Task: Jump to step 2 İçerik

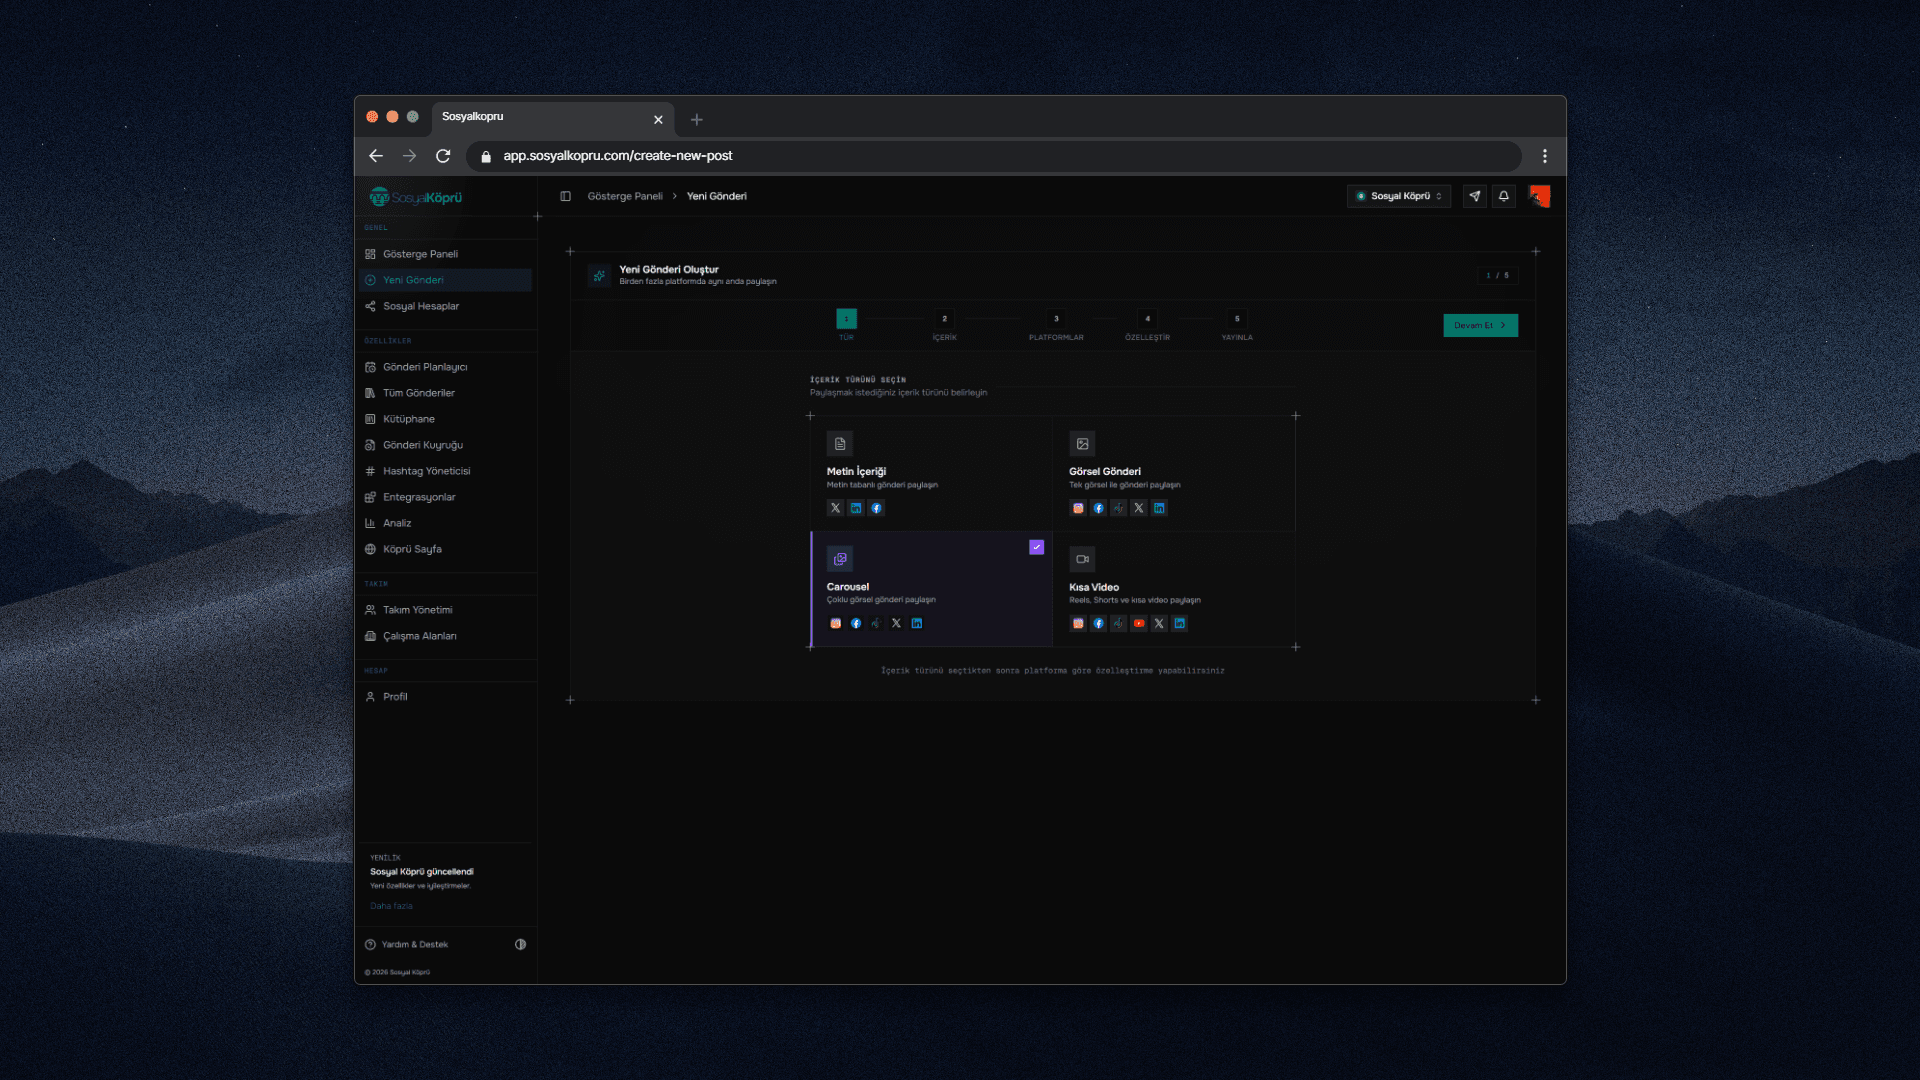Action: pyautogui.click(x=944, y=325)
